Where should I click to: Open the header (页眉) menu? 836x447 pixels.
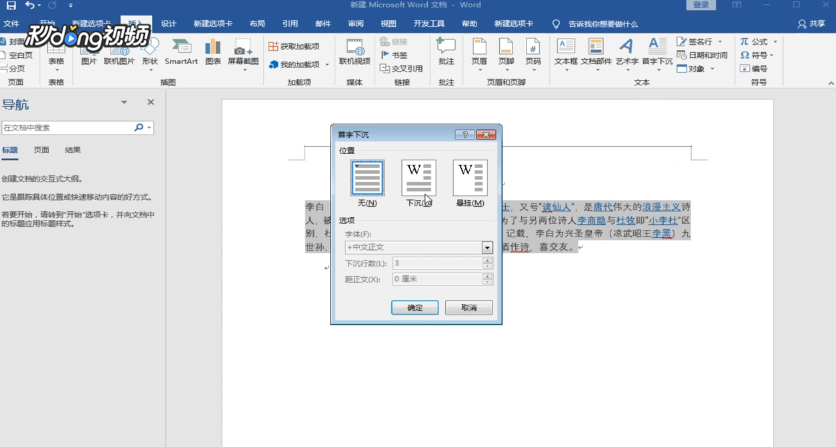coord(479,54)
